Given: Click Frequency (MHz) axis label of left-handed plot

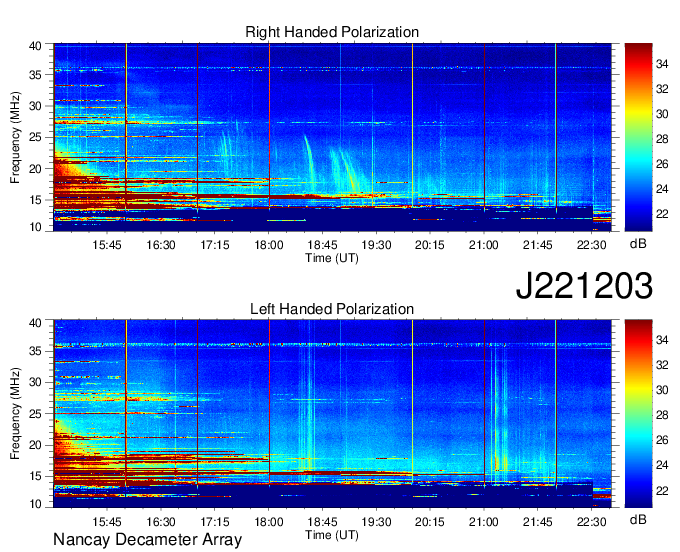Looking at the screenshot, I should 15,413.
